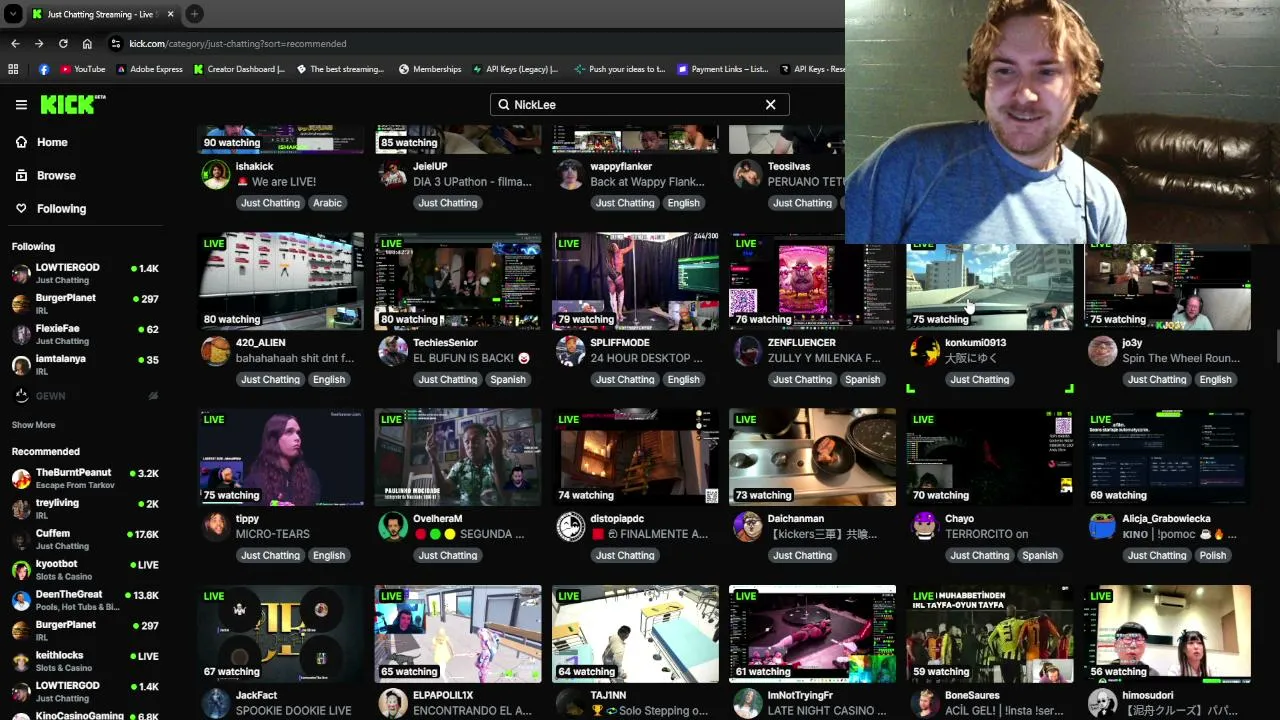Click keithlocks' avatar in the sidebar
1280x720 pixels.
(21, 661)
